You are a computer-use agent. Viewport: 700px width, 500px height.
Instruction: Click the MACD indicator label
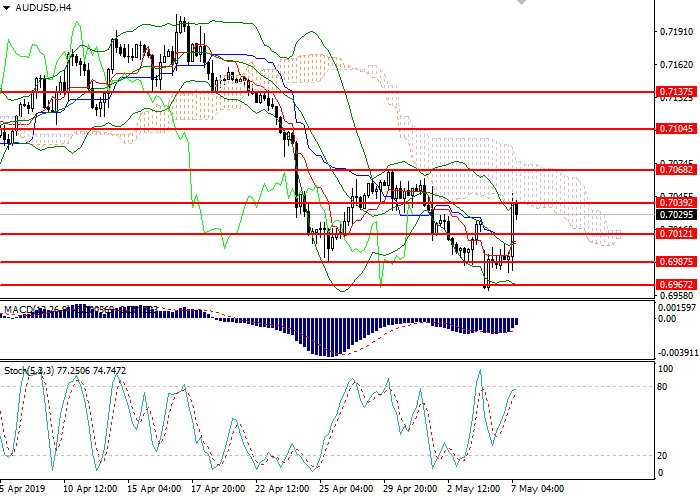point(20,310)
